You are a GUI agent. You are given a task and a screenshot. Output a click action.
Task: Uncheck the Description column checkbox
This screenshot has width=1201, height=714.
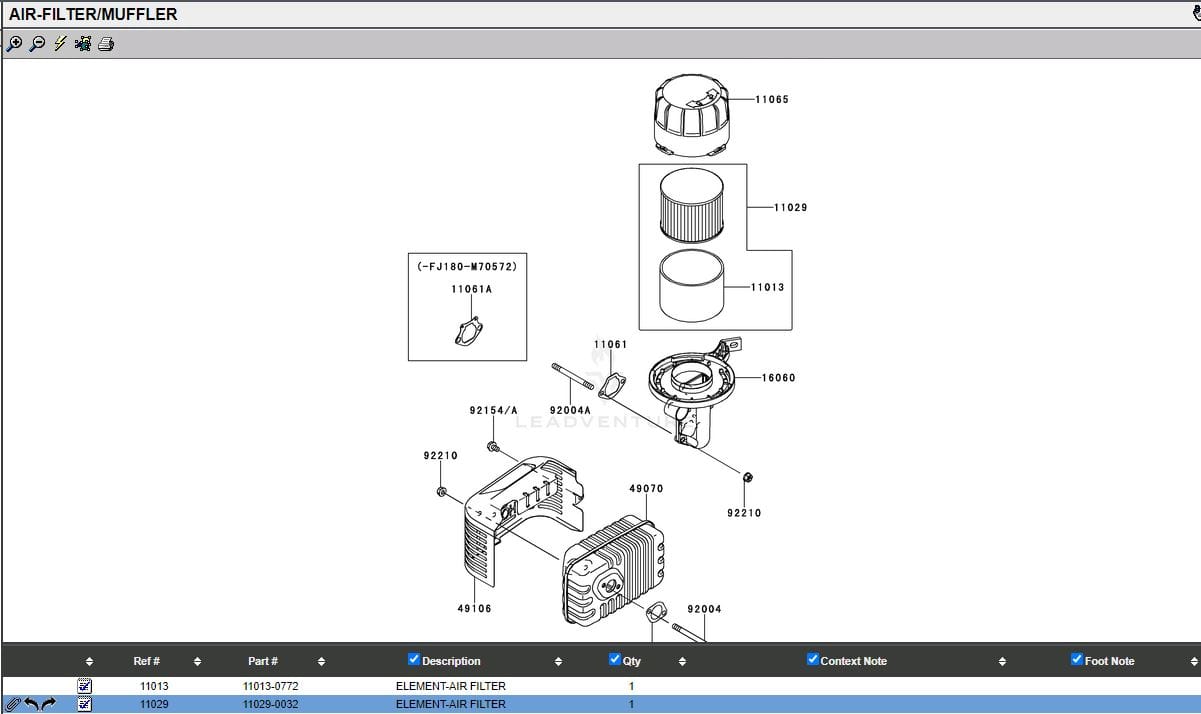(x=414, y=659)
